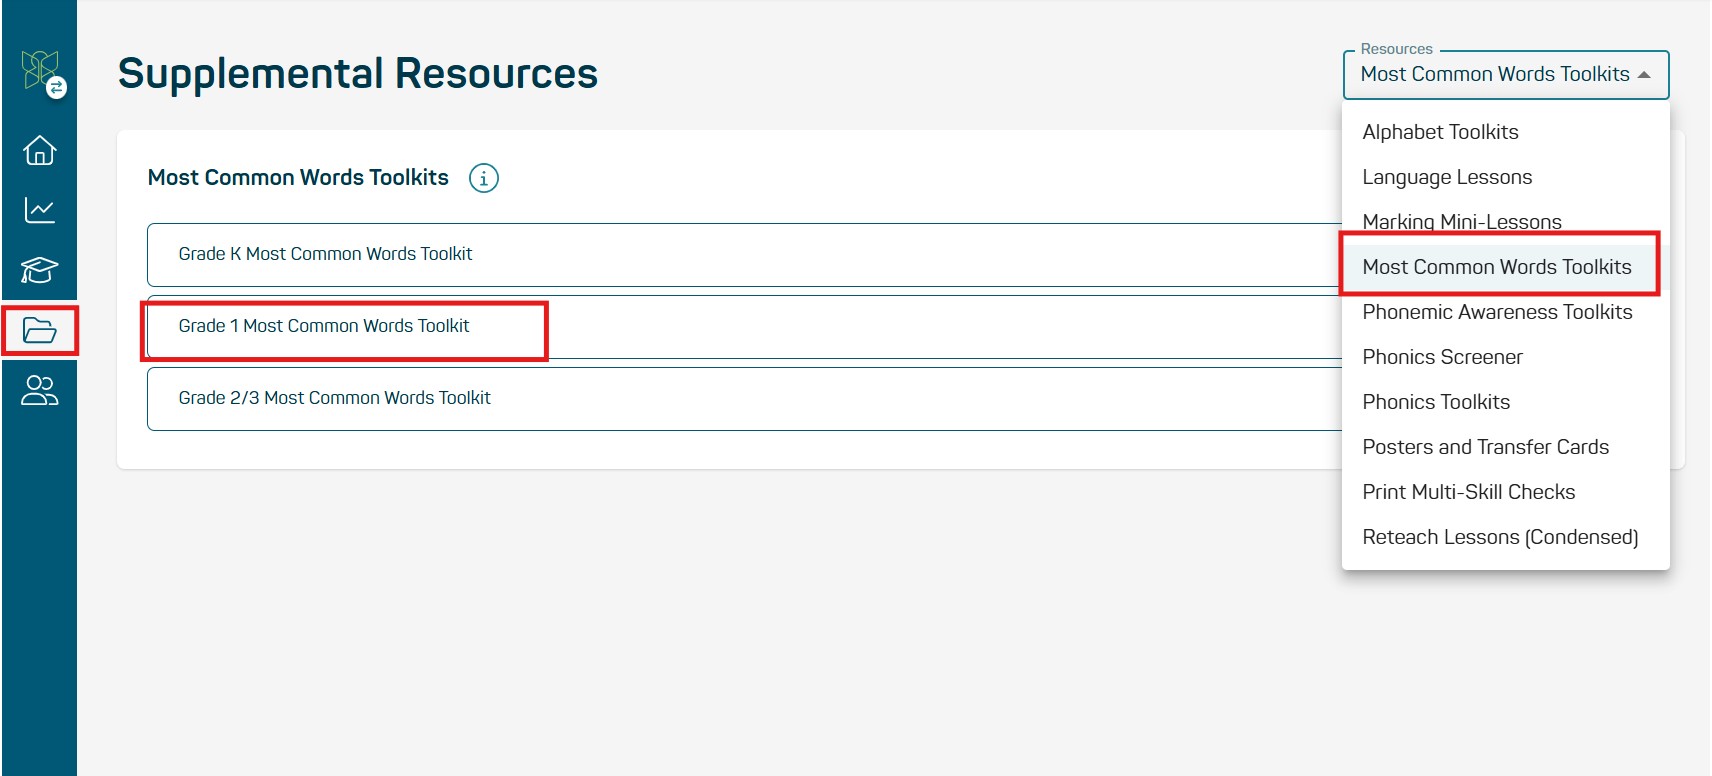The height and width of the screenshot is (776, 1712).
Task: Select Language Lessons option
Action: [1447, 177]
